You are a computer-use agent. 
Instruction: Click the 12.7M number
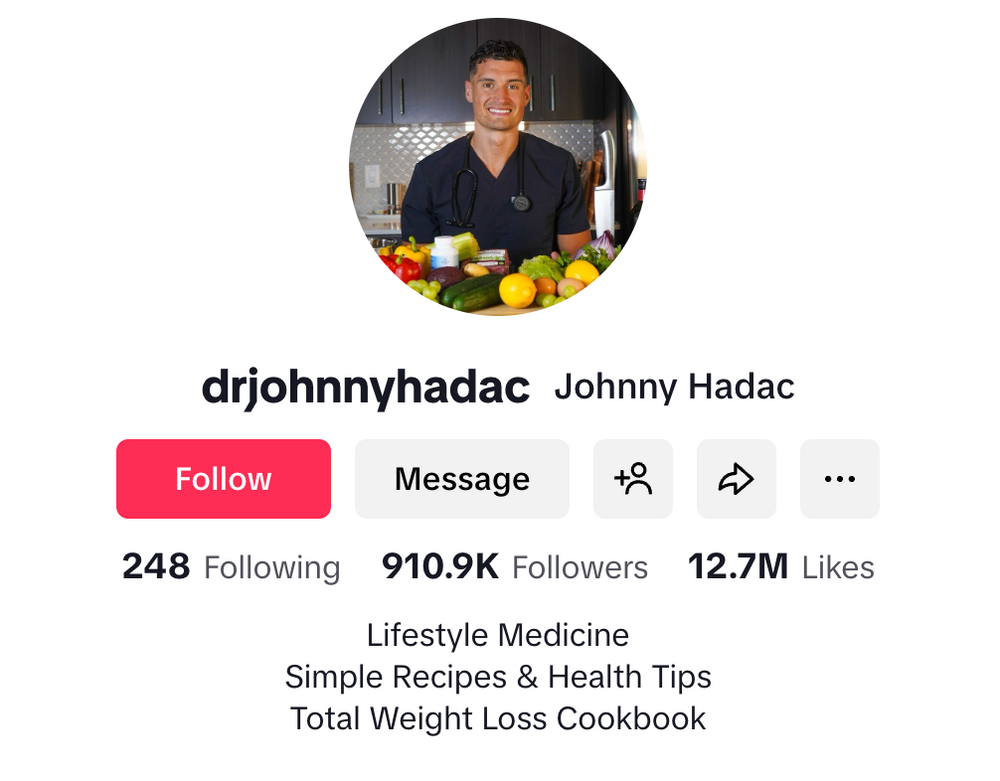(739, 567)
